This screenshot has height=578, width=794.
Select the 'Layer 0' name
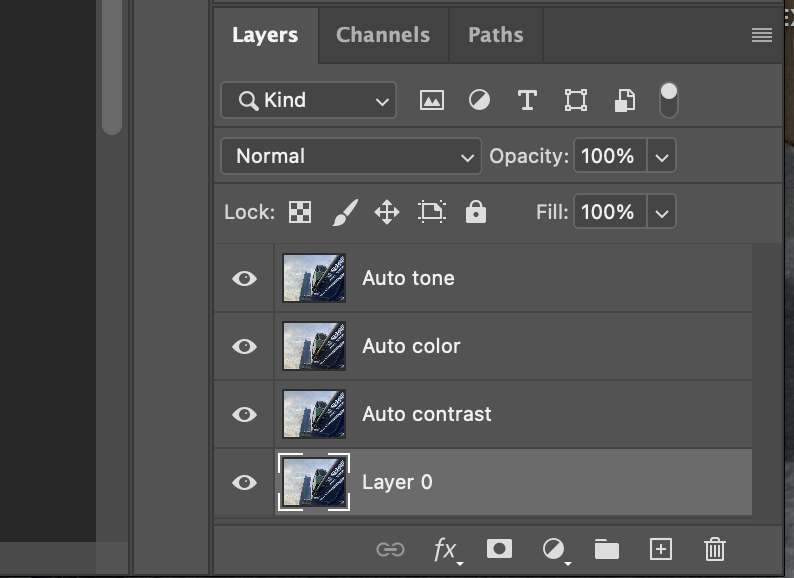pos(397,482)
